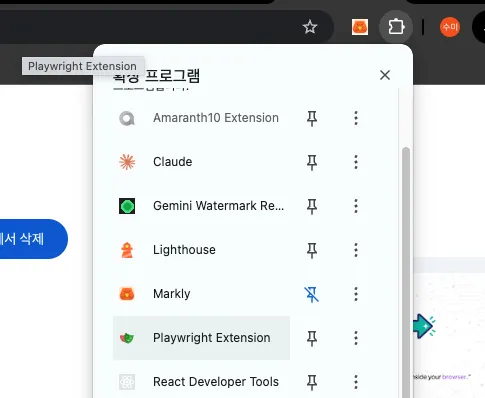Click the Claude starburst icon
Screen dimensions: 485x398
click(x=127, y=162)
